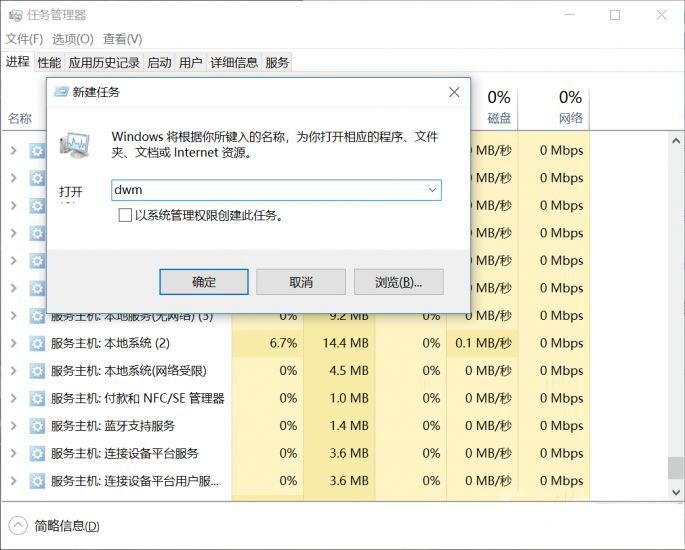Expand the 服务主机: 本地系统(网络受限) row
This screenshot has height=550, width=685.
click(x=14, y=371)
